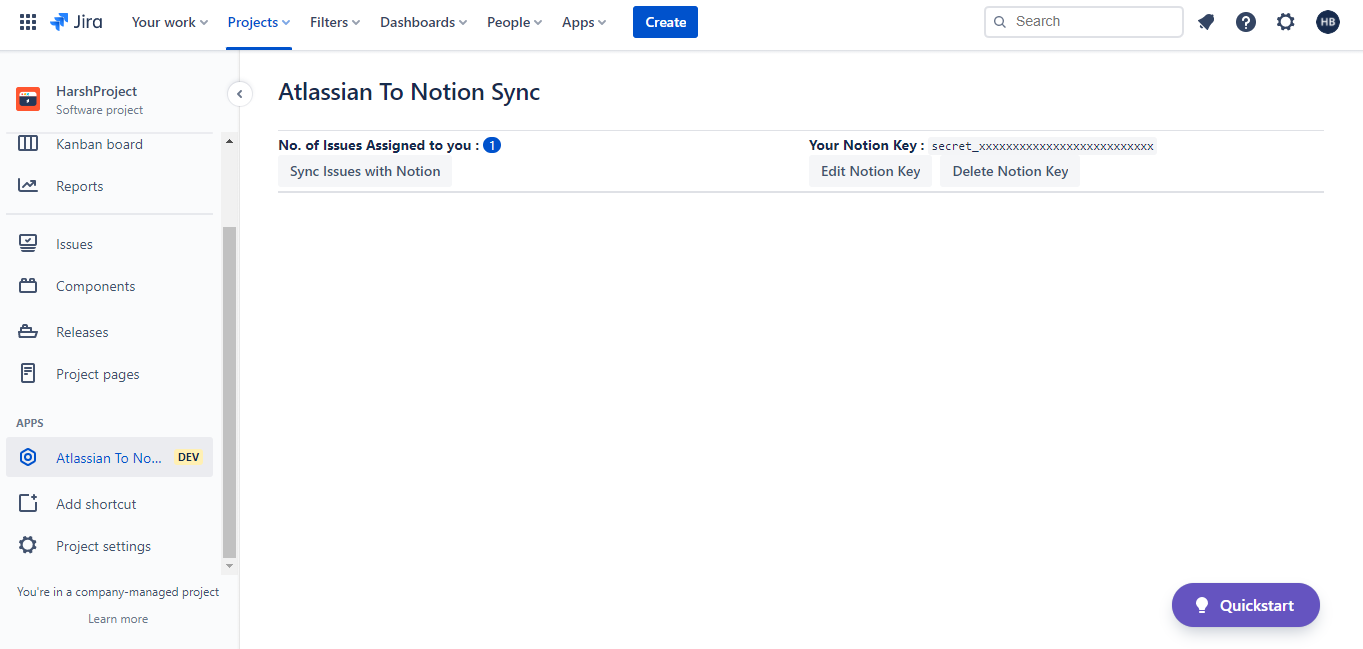Open Reports in the sidebar
The width and height of the screenshot is (1363, 649).
110,186
